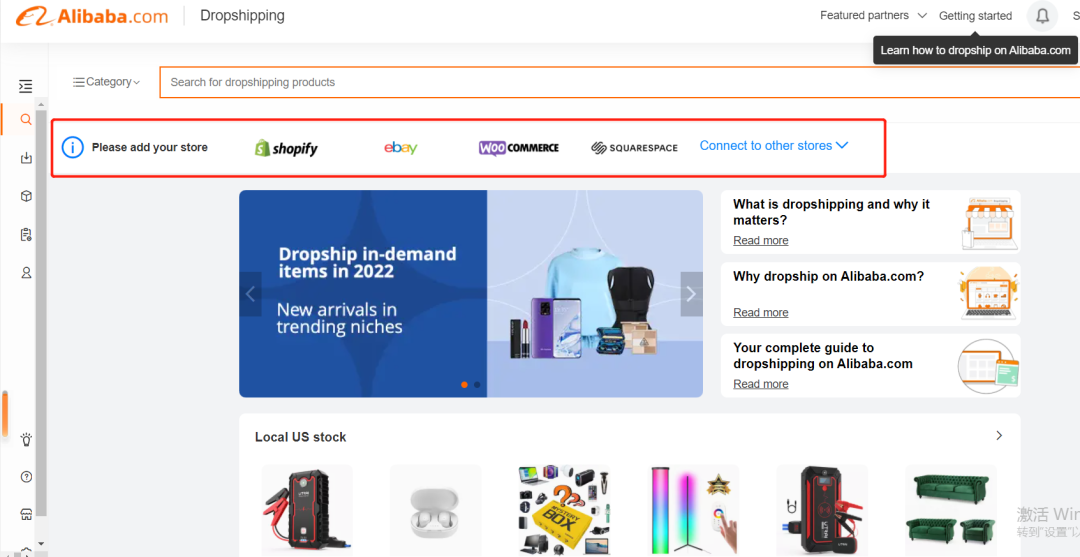This screenshot has width=1080, height=557.
Task: Connect the eBay store logo
Action: coord(401,147)
